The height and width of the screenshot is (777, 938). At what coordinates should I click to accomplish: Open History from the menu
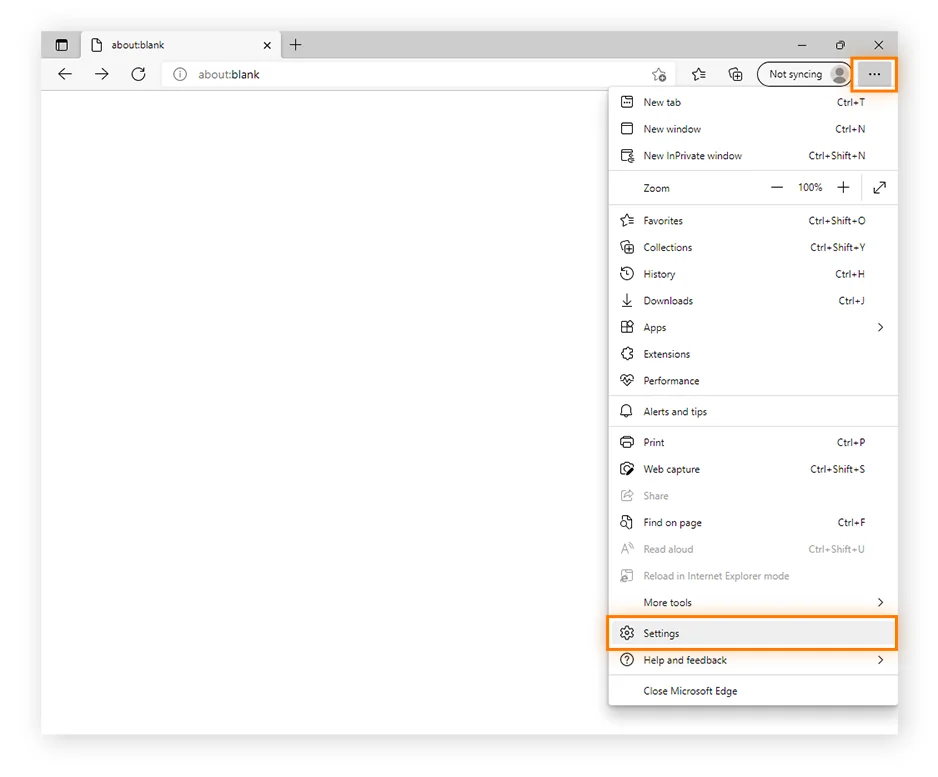(x=753, y=274)
